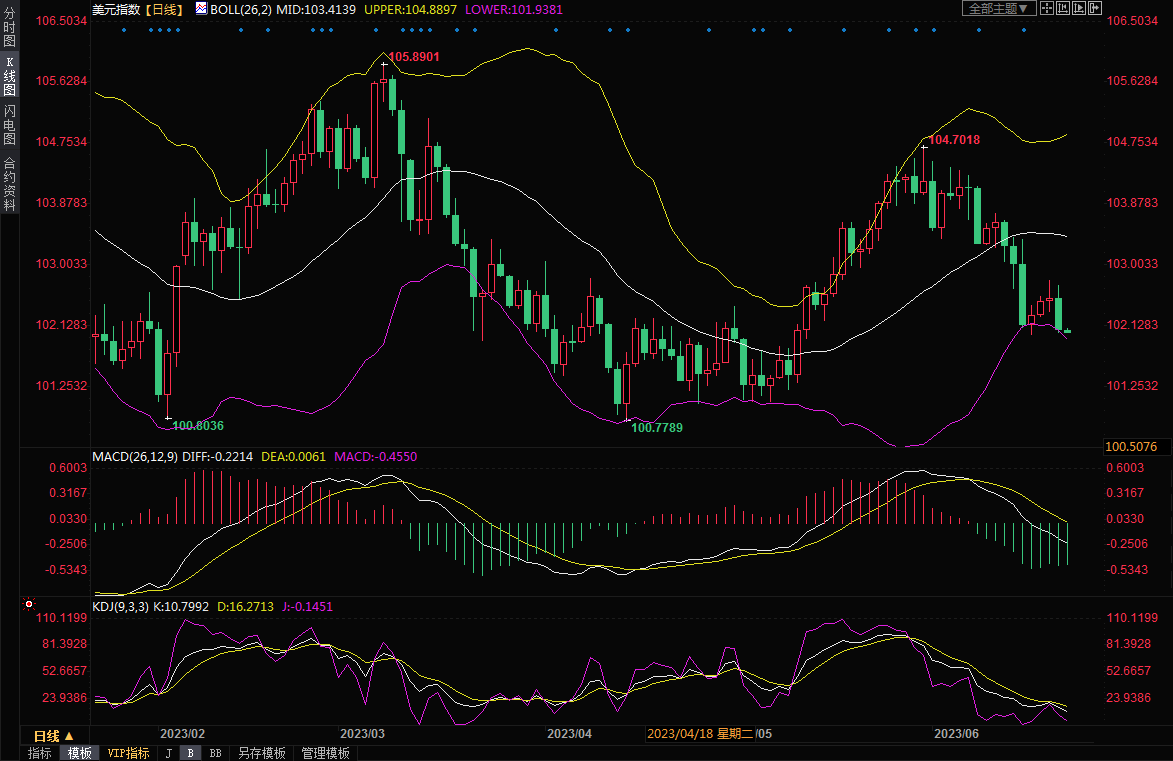
Task: Expand the 日线 period selector
Action: [x=54, y=734]
